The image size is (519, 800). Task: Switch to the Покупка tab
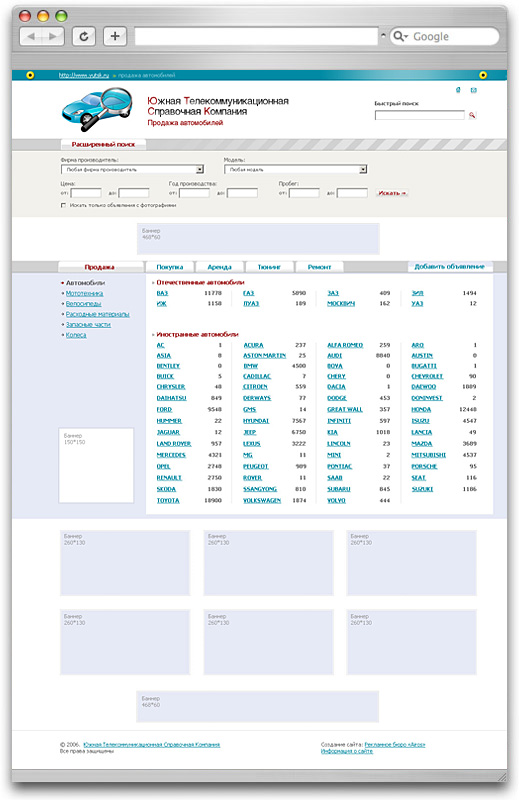(170, 267)
